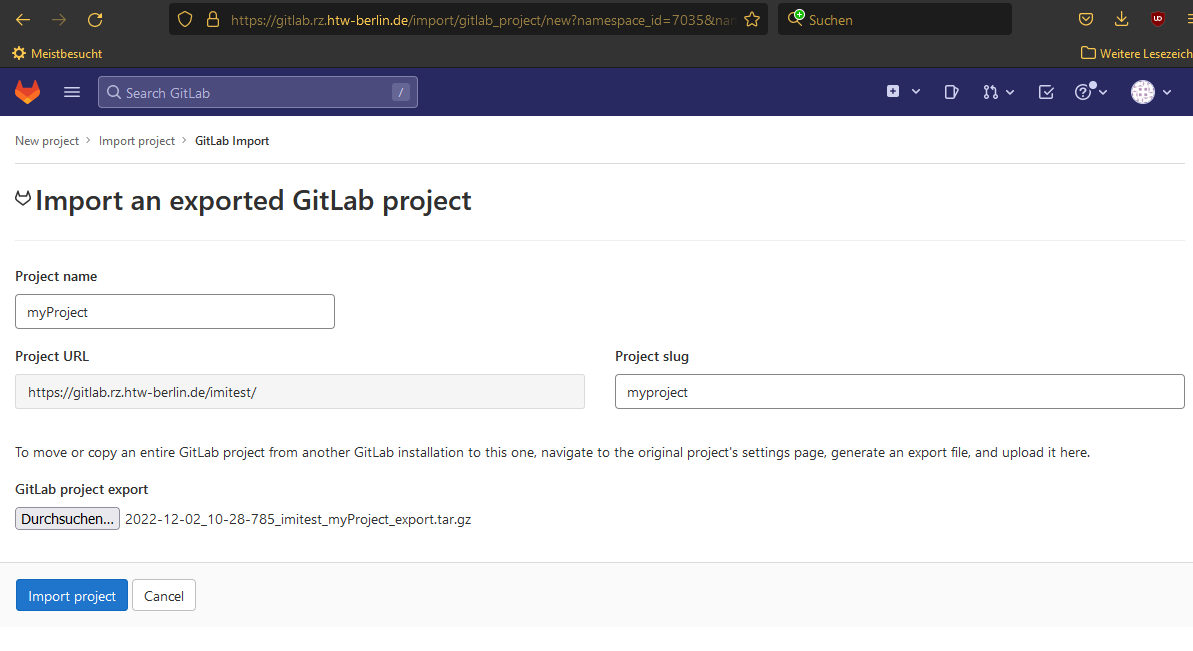
Task: Open the help question mark icon
Action: tap(1083, 92)
